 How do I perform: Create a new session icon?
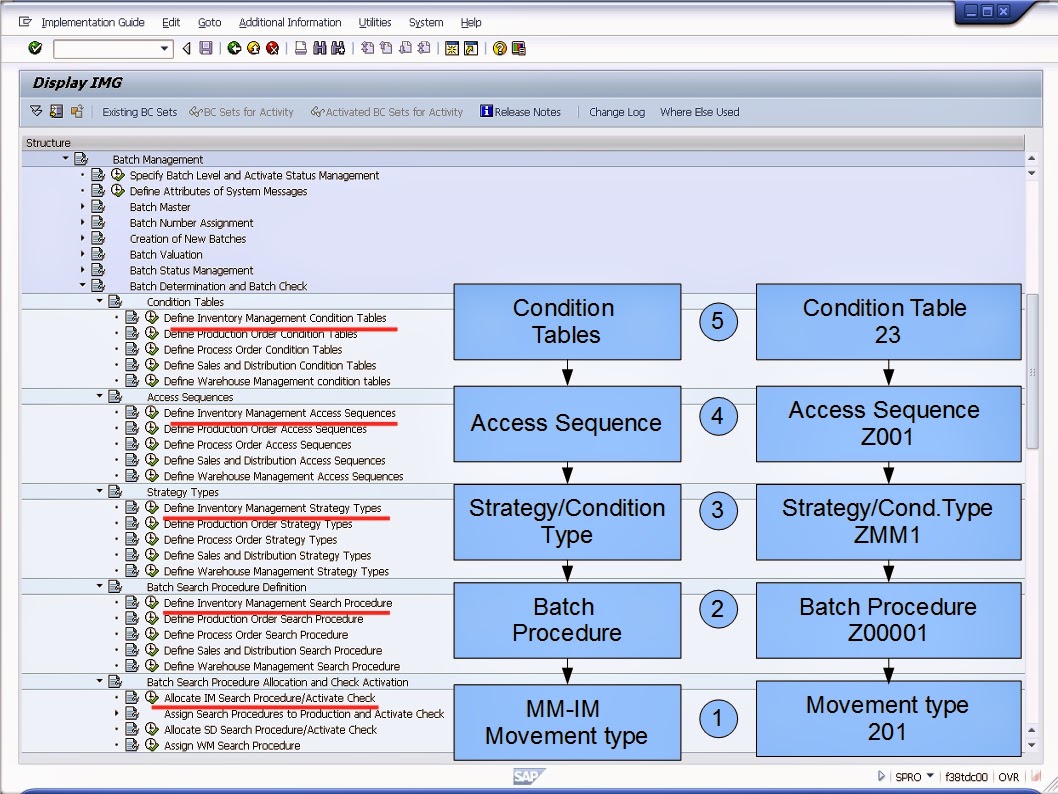coord(452,49)
